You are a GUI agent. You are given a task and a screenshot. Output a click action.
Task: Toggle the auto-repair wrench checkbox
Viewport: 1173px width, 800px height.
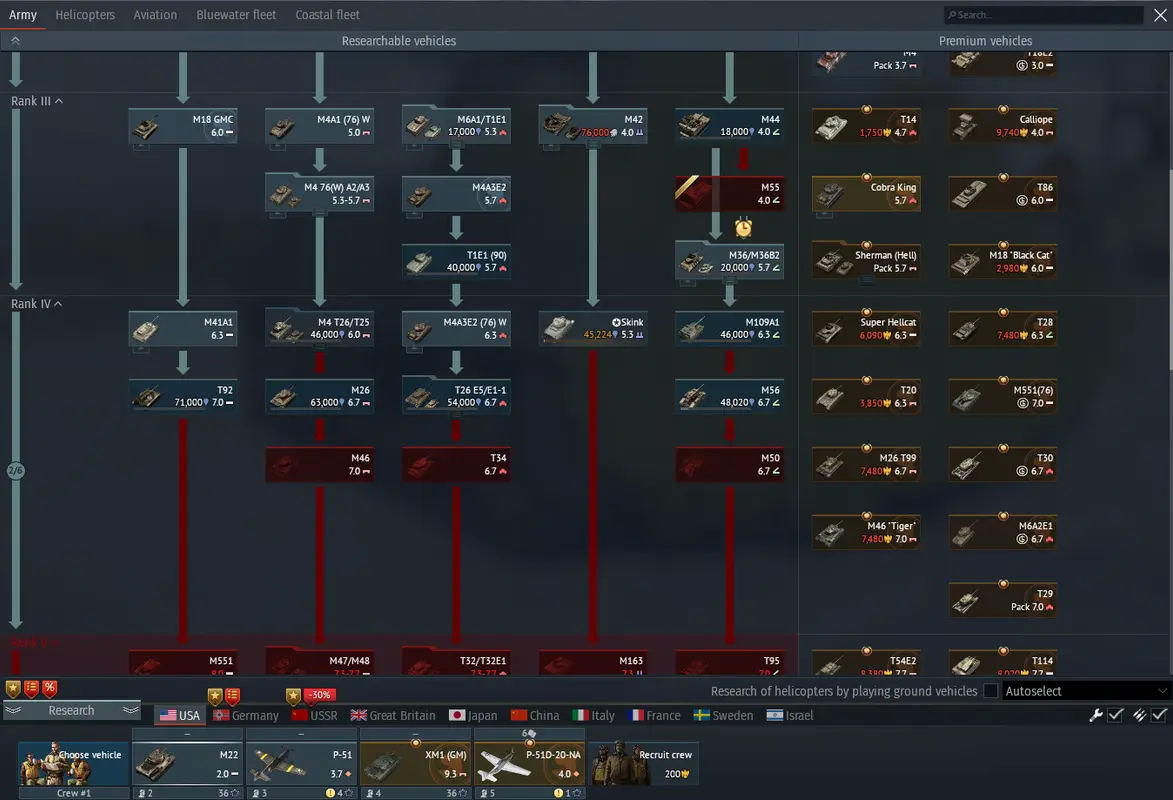click(x=1114, y=715)
